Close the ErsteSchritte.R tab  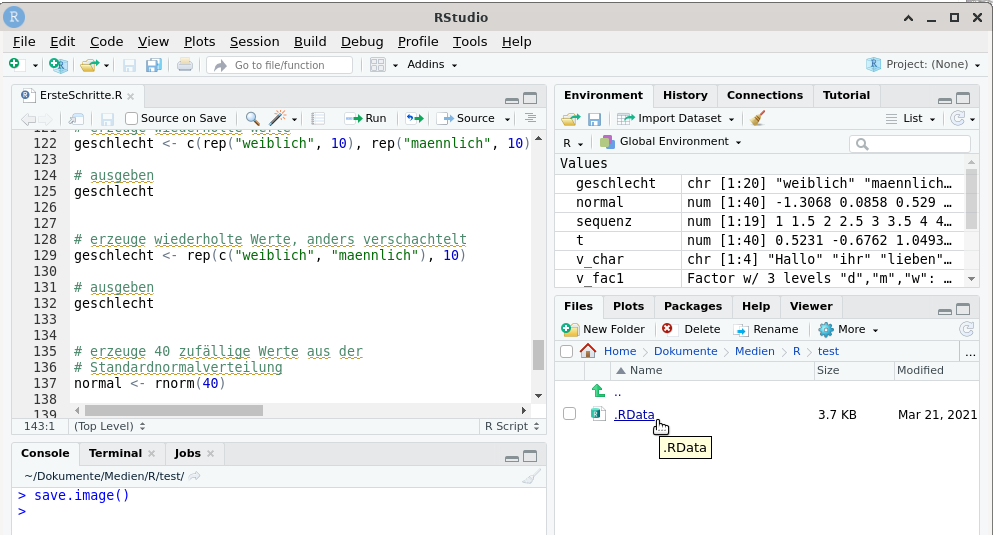click(x=130, y=96)
